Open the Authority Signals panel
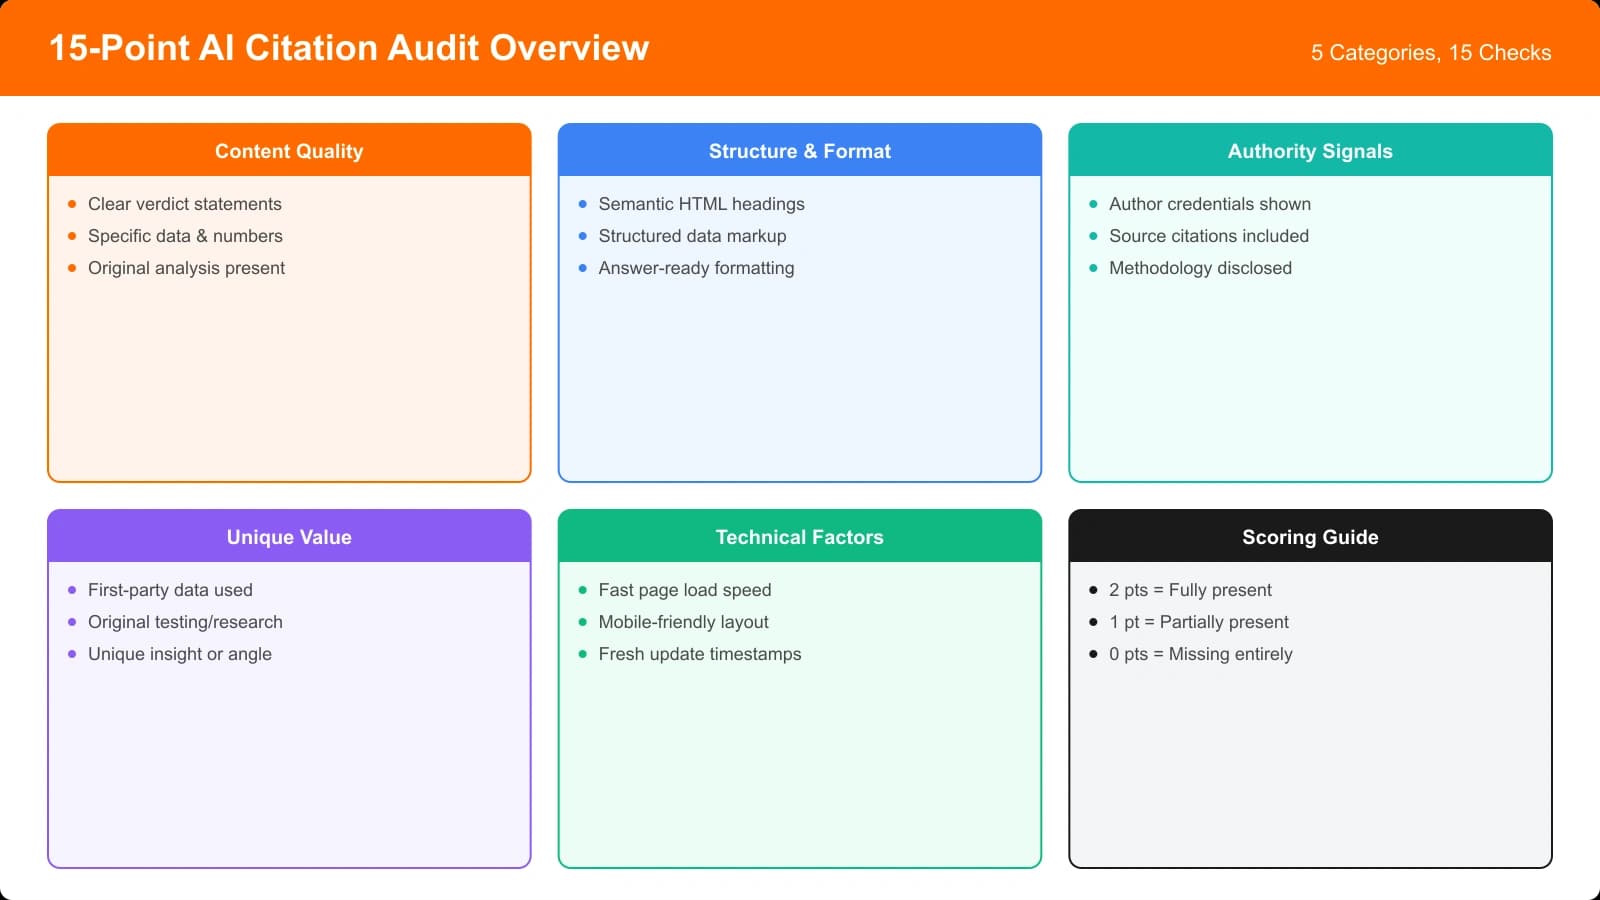 coord(1310,151)
